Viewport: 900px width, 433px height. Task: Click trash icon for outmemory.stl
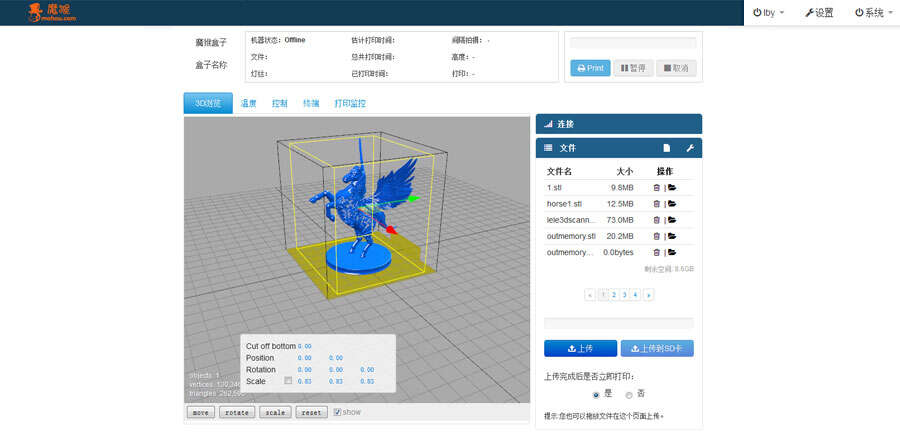(657, 236)
